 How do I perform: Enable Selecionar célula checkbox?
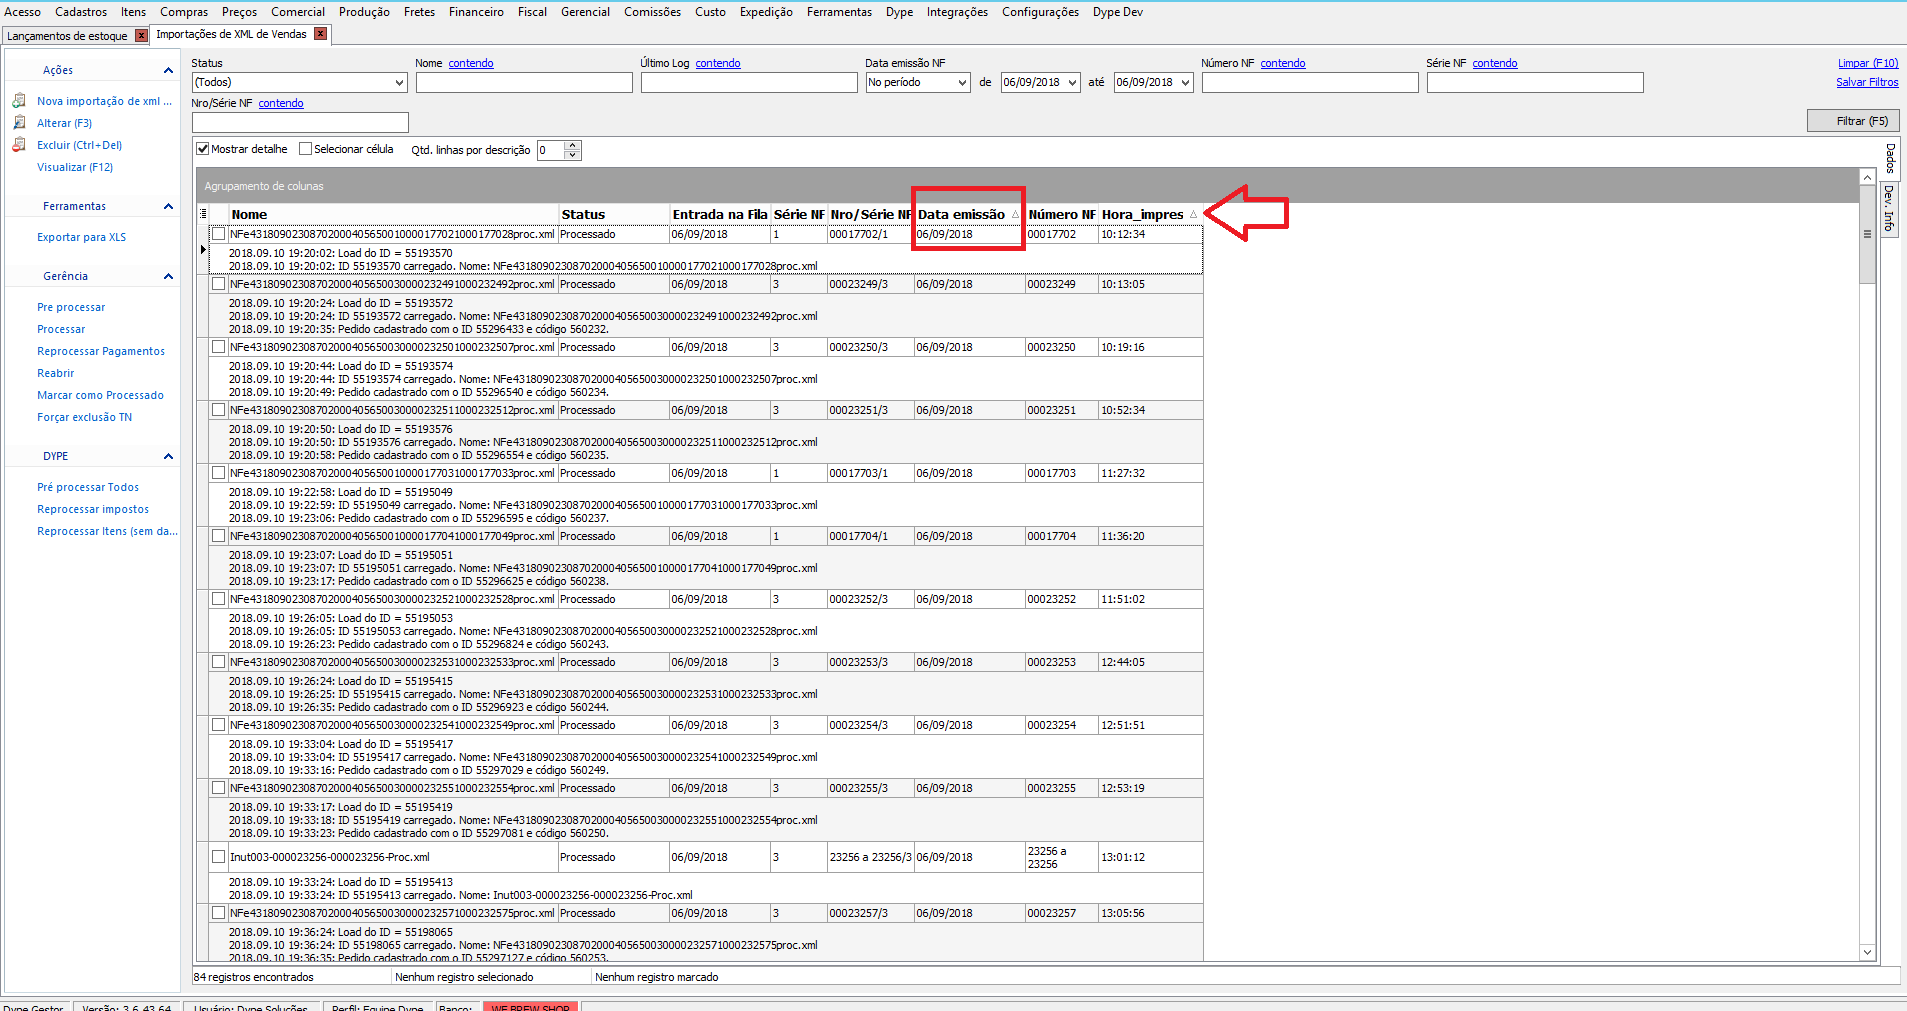tap(306, 149)
